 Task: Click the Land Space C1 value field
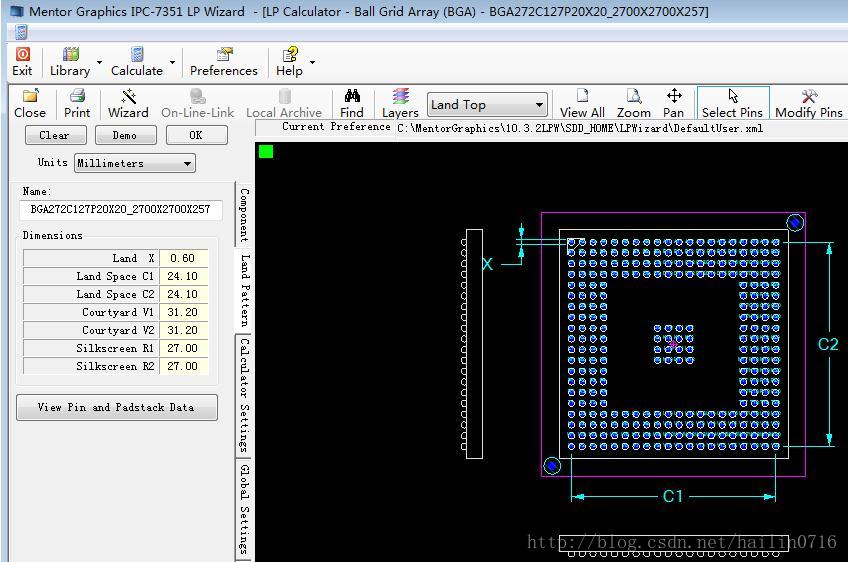pyautogui.click(x=183, y=276)
